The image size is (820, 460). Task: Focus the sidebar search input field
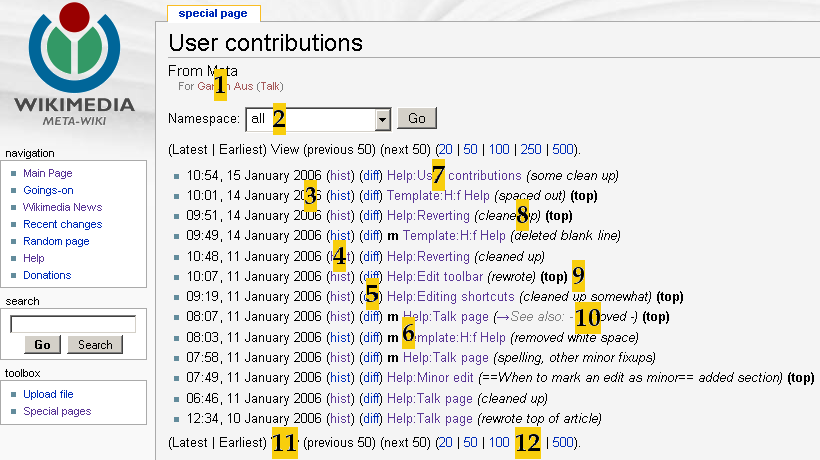(x=73, y=324)
